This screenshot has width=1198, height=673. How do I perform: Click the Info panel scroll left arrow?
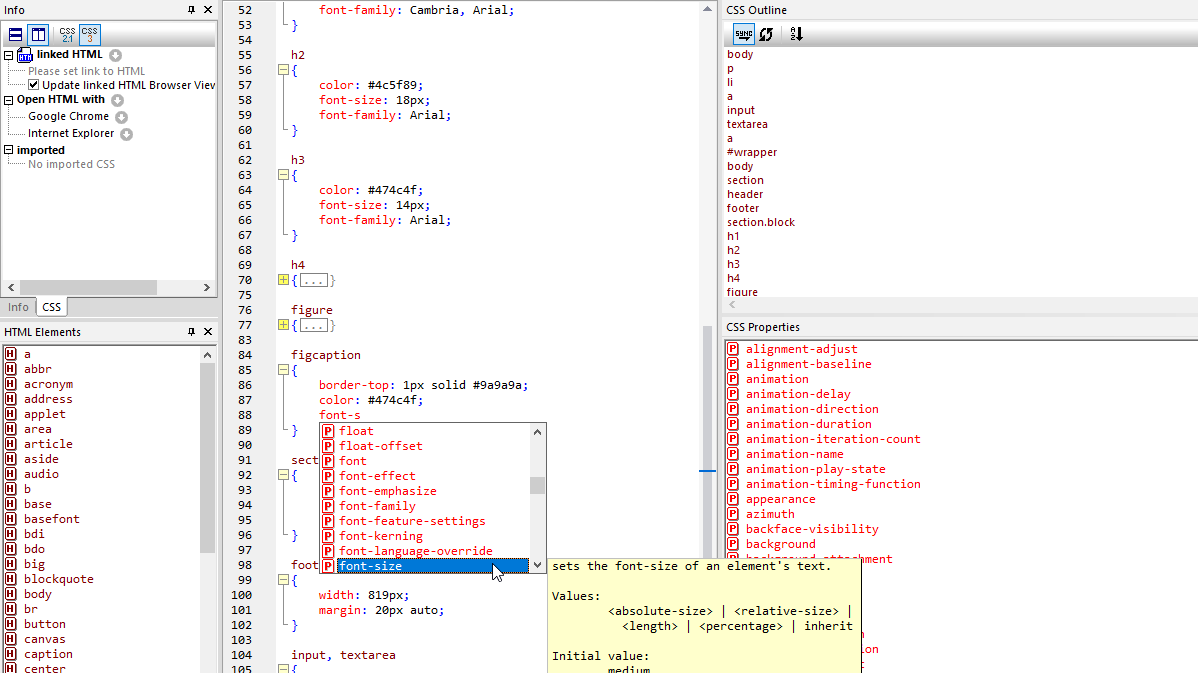(x=11, y=287)
